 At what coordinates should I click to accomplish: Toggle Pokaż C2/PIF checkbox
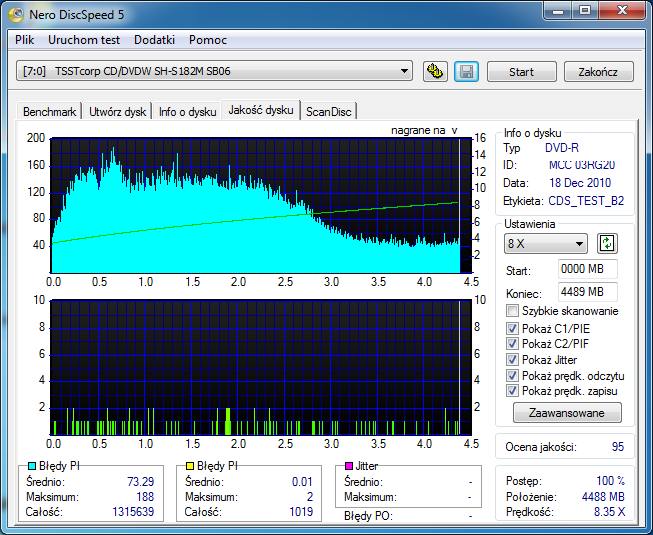point(512,343)
